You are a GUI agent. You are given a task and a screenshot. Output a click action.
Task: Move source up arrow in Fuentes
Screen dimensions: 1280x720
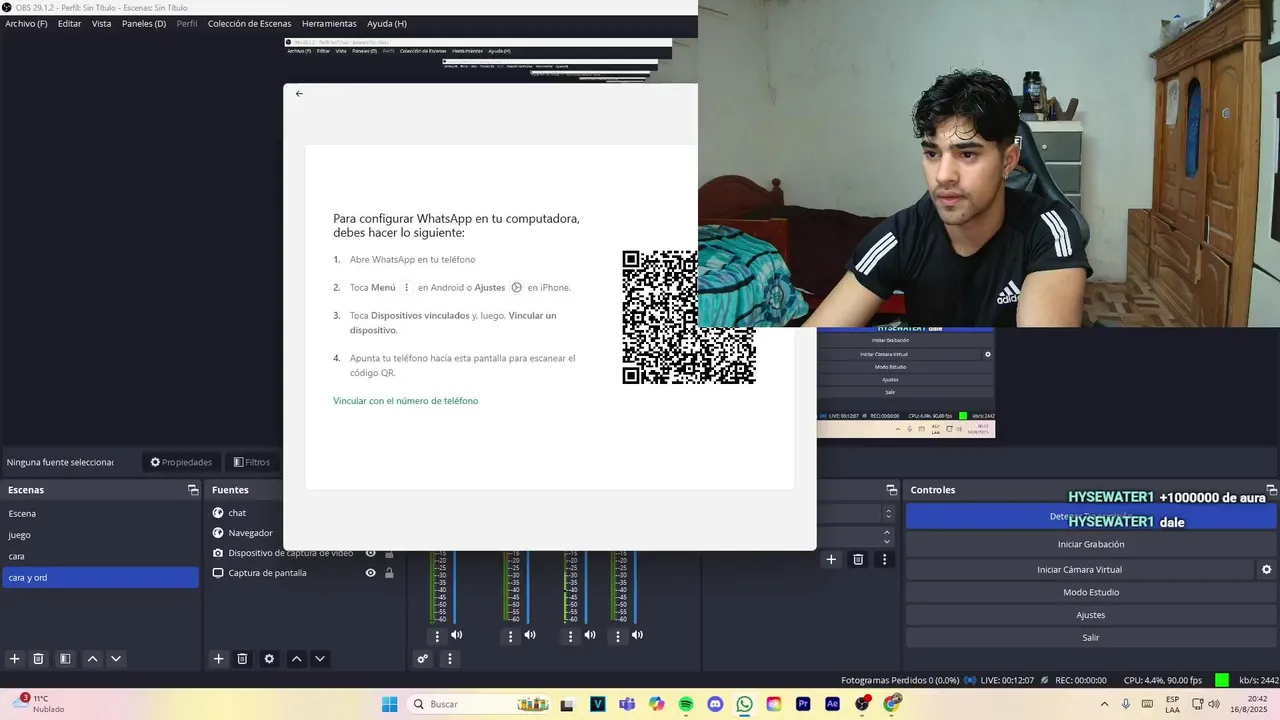296,659
